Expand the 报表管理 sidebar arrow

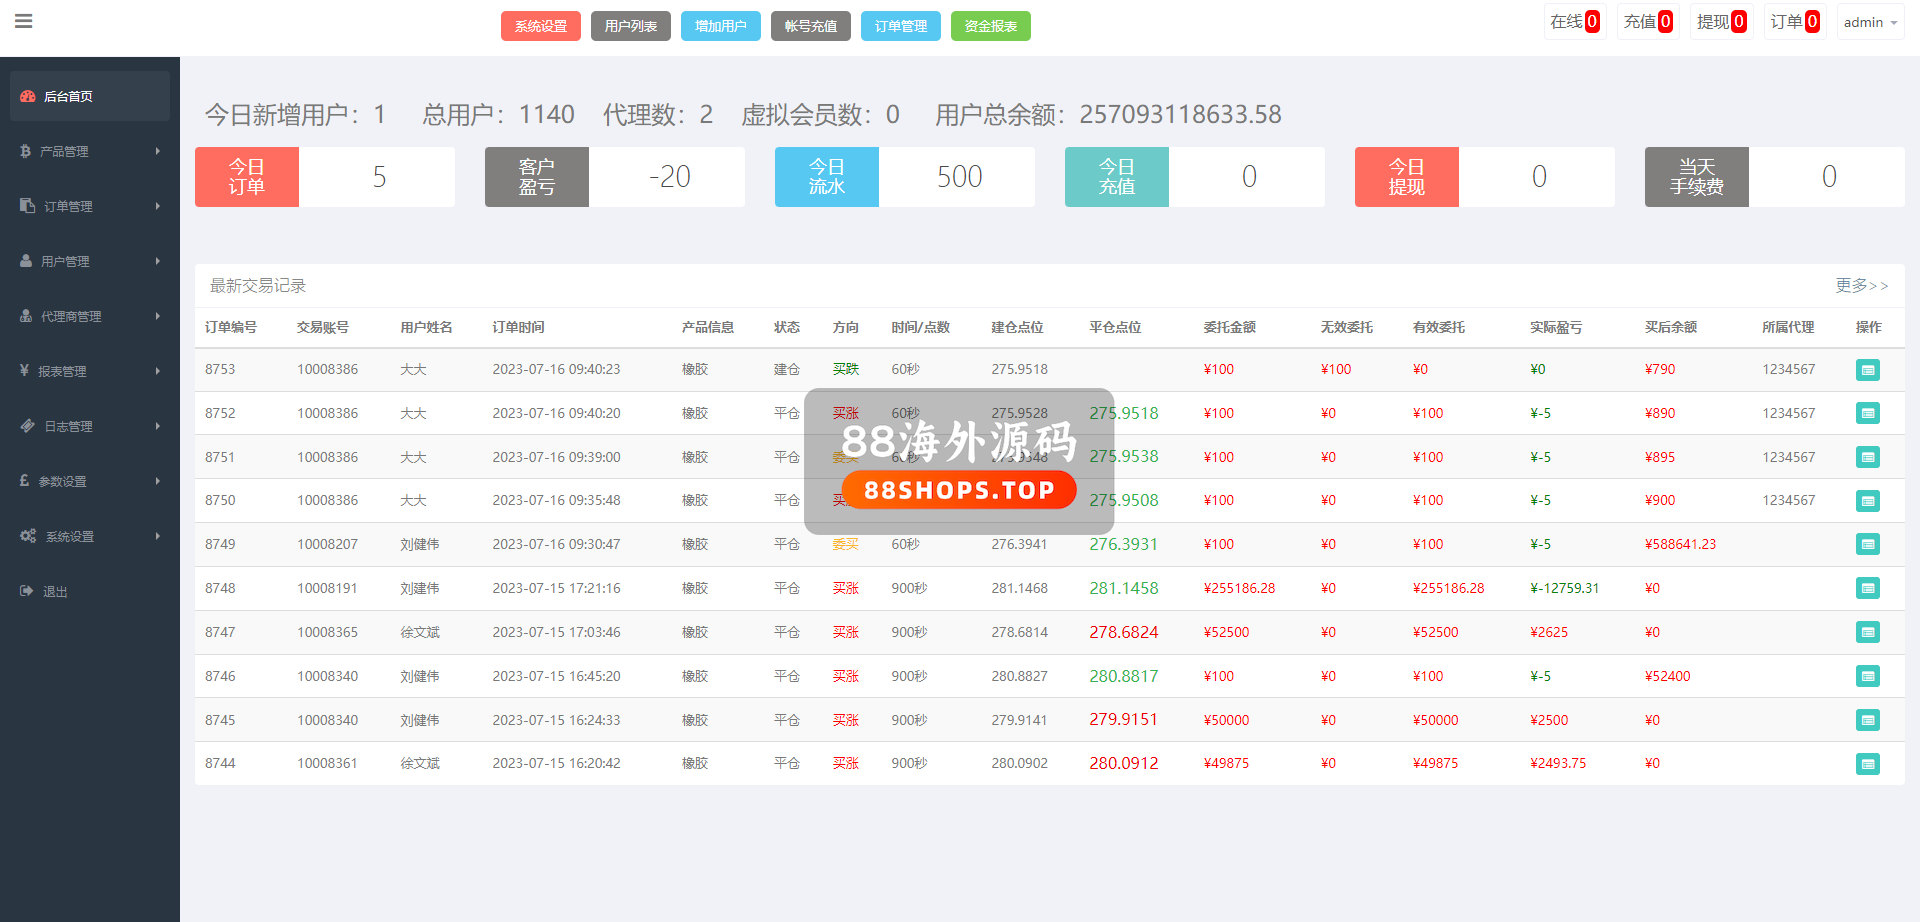[157, 371]
